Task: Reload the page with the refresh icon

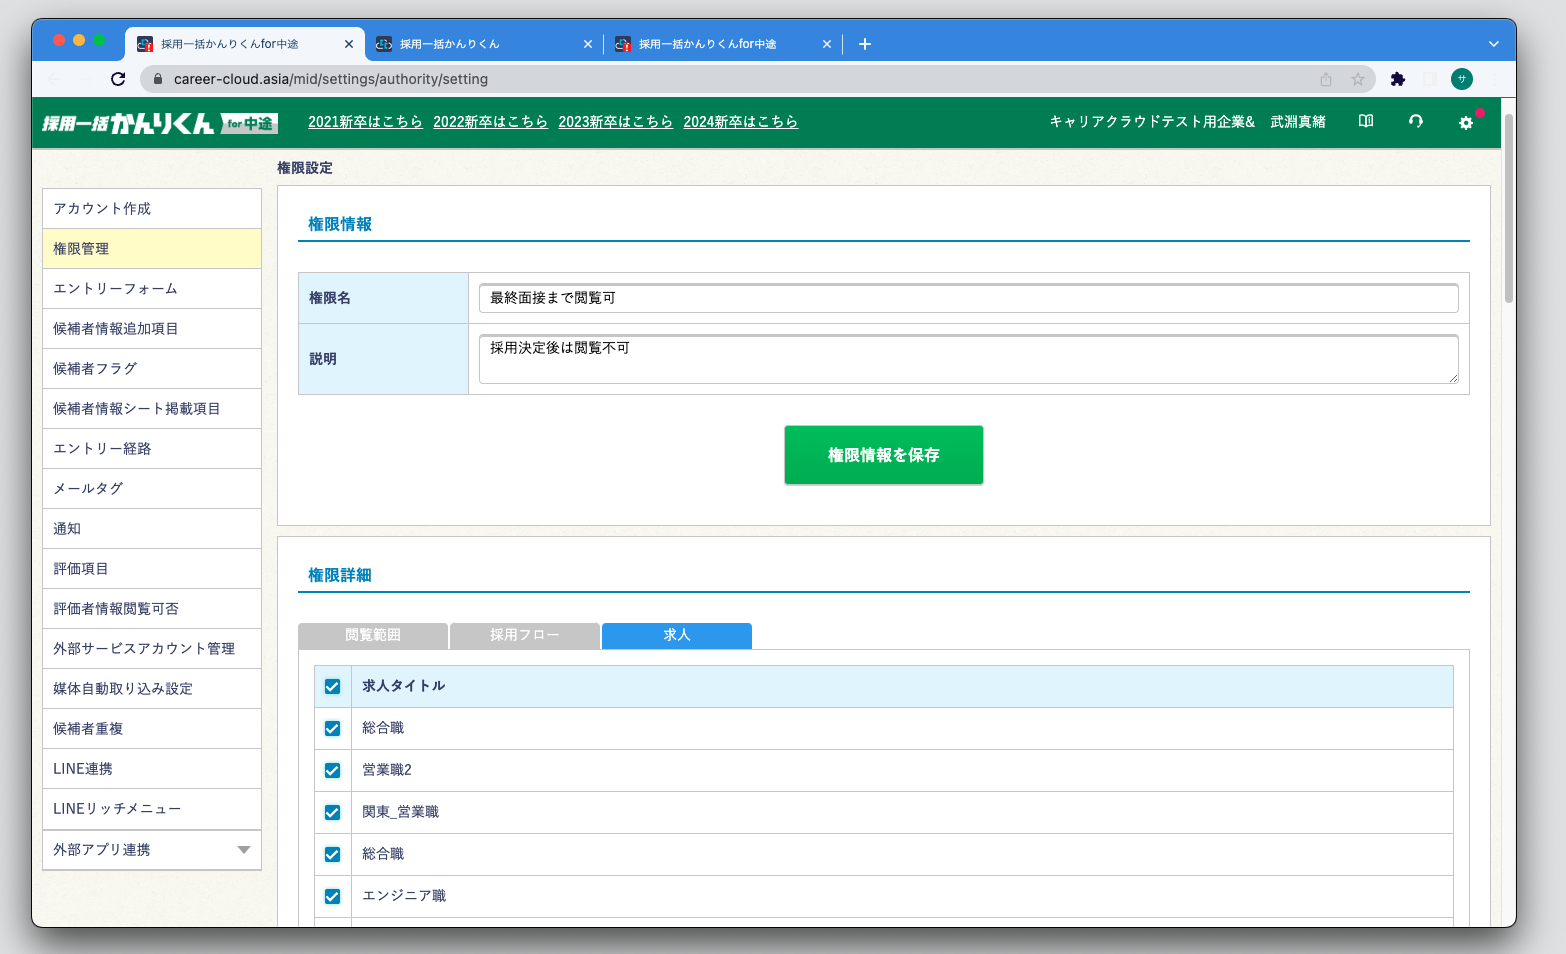Action: click(118, 79)
